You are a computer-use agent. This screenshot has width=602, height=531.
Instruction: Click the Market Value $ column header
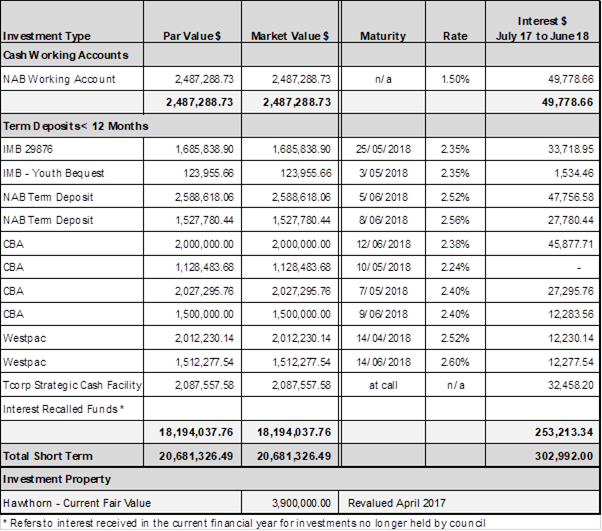[290, 36]
